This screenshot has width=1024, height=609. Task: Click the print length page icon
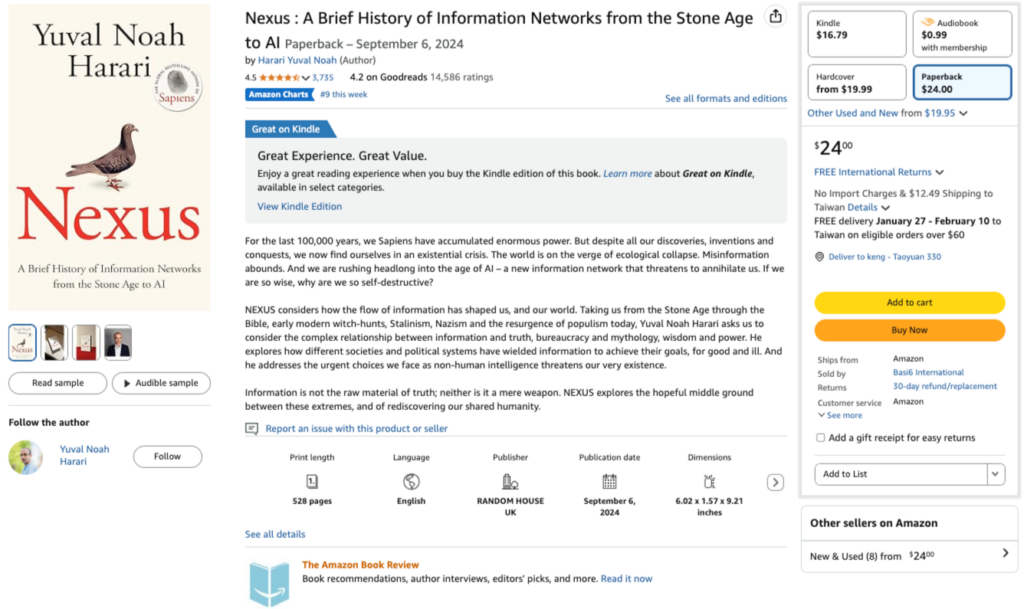click(x=312, y=482)
